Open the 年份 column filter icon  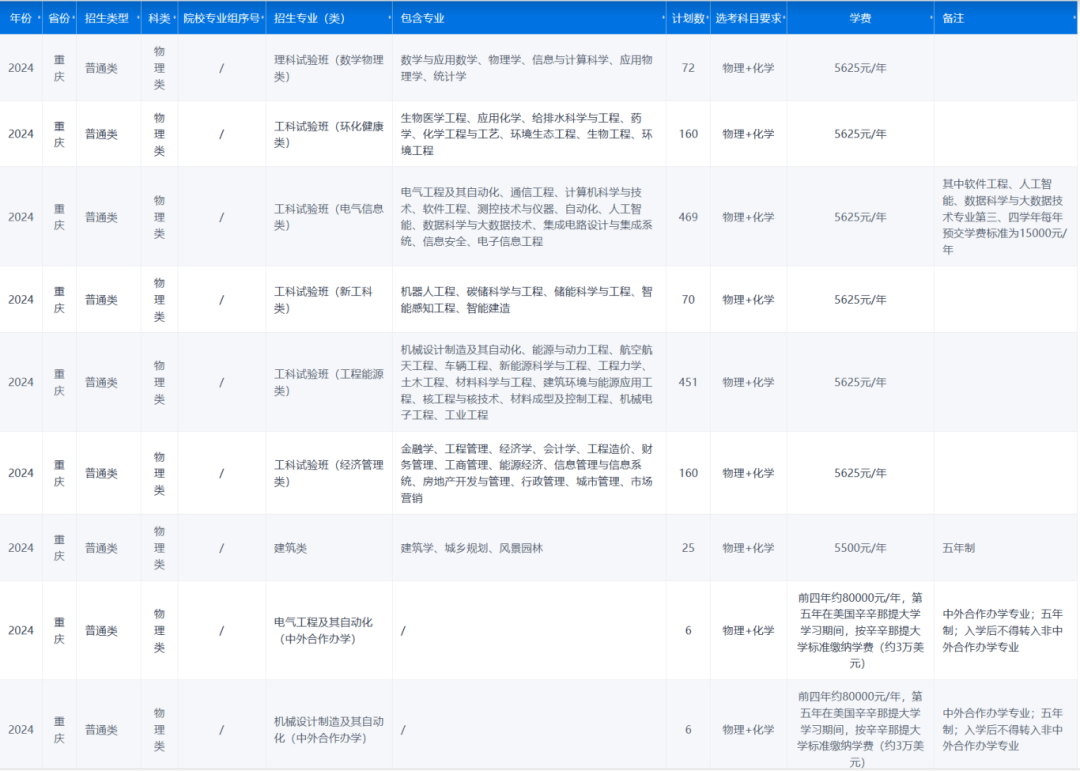point(37,16)
